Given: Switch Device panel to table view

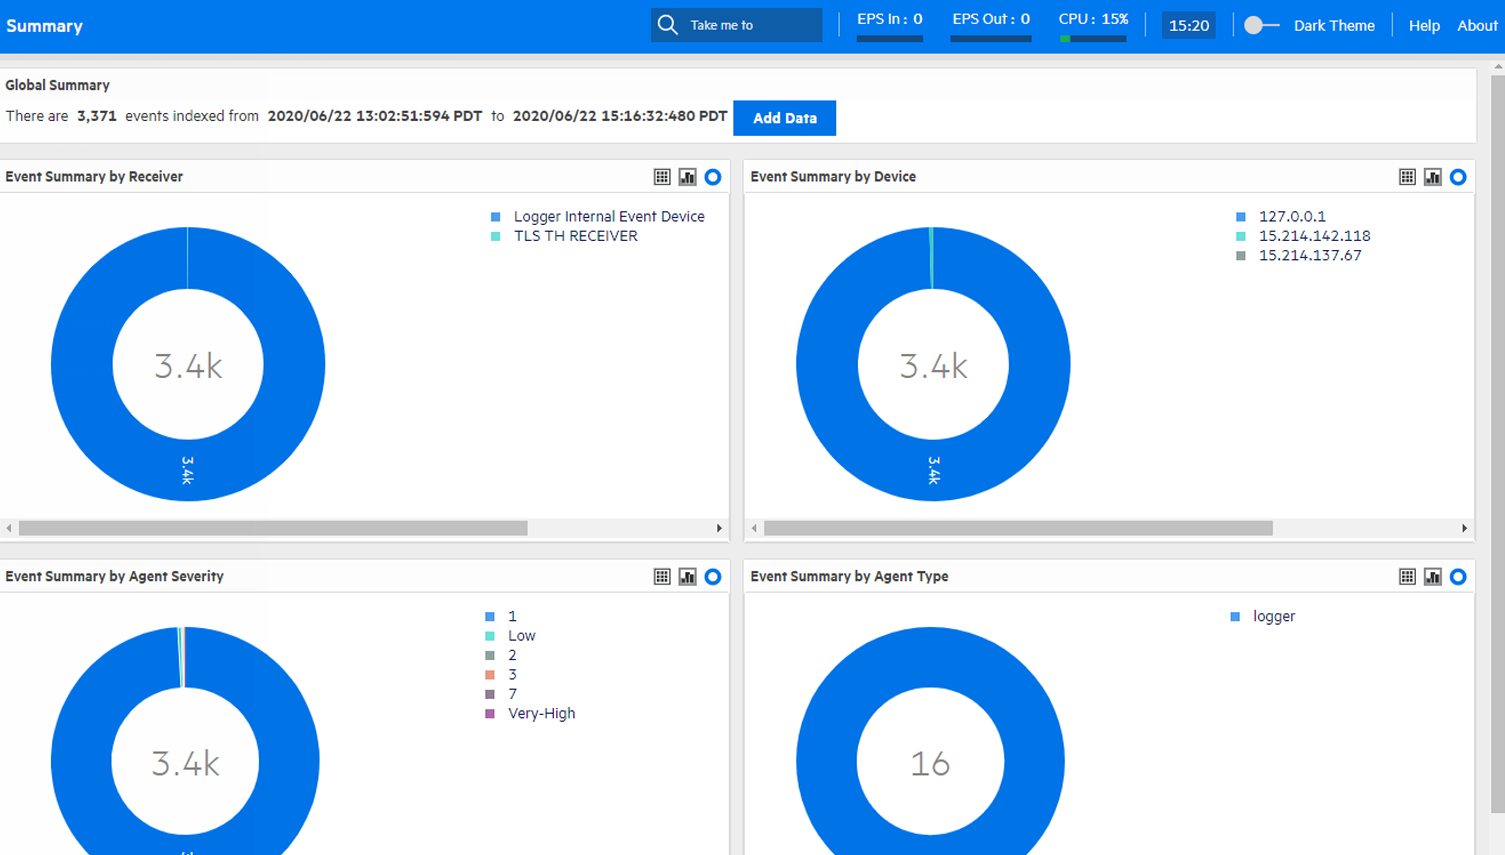Looking at the screenshot, I should click(x=1407, y=177).
